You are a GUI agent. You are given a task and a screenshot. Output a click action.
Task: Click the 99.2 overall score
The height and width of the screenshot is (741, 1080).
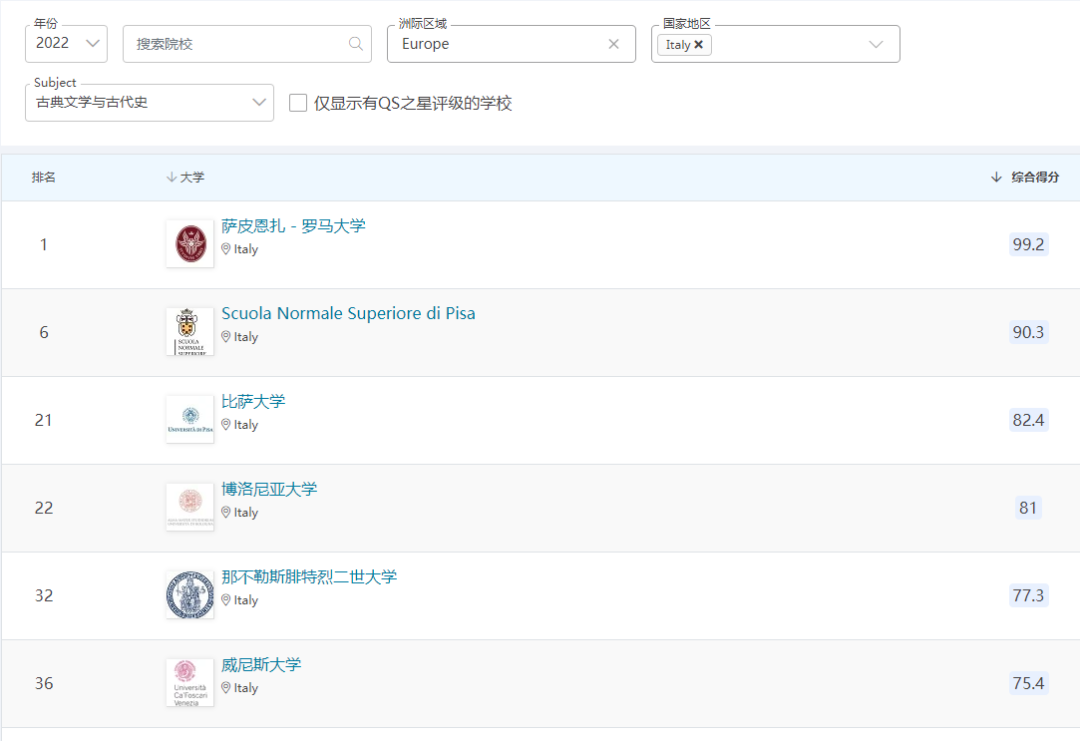pos(1028,244)
